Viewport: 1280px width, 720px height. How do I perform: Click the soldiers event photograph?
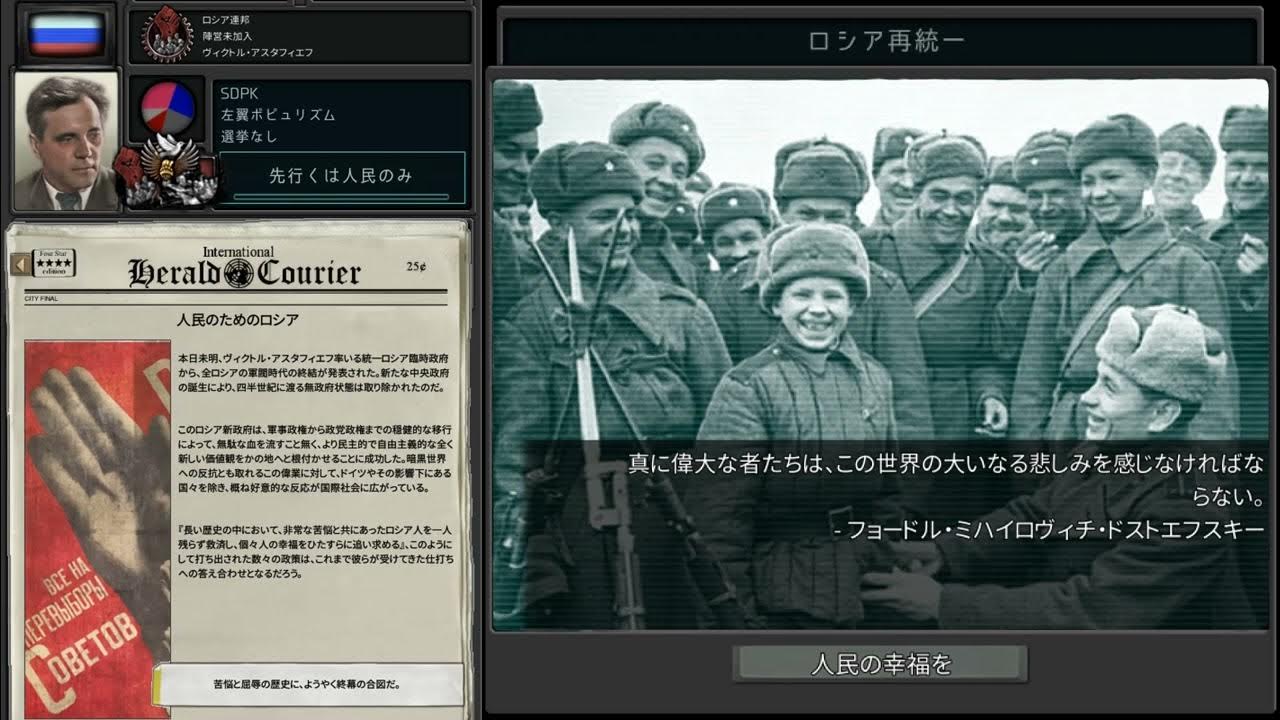tap(880, 355)
